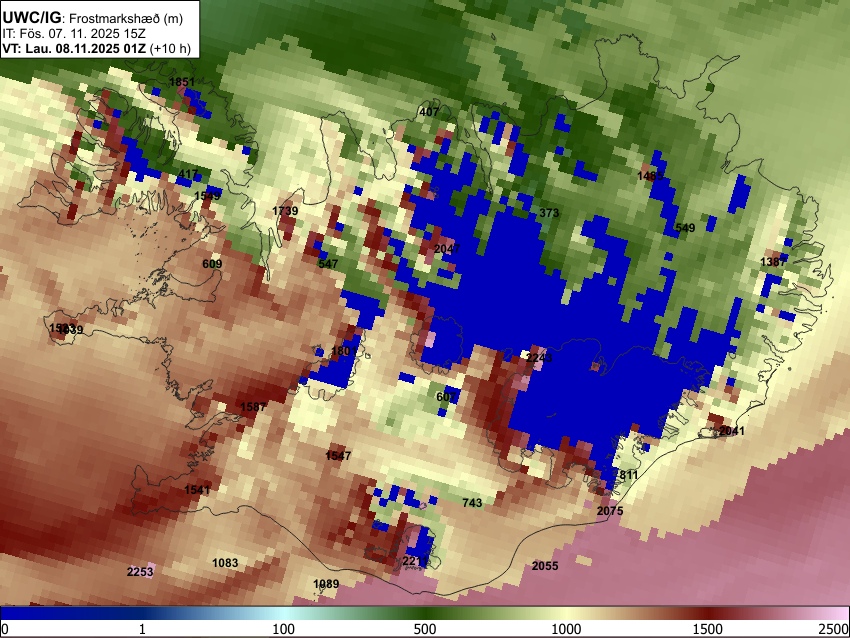Click the map value label '1083'
This screenshot has height=638, width=850.
click(225, 563)
